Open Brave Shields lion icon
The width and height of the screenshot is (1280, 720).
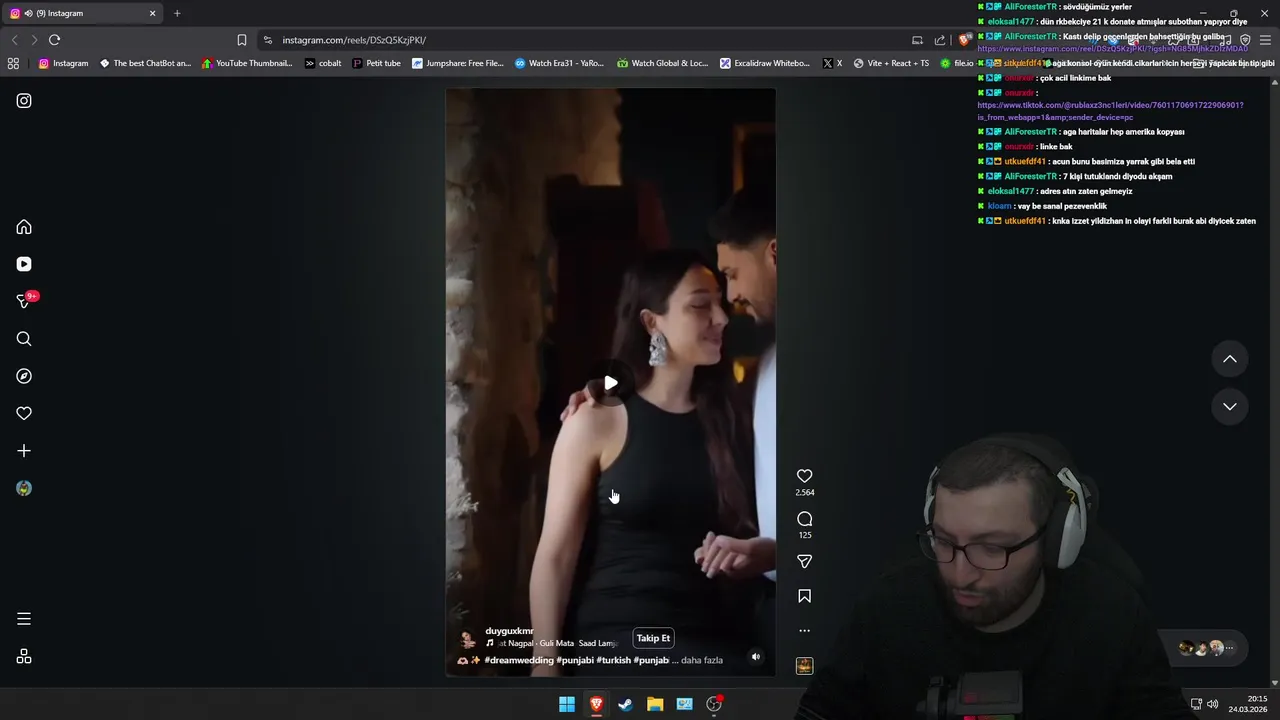(963, 40)
